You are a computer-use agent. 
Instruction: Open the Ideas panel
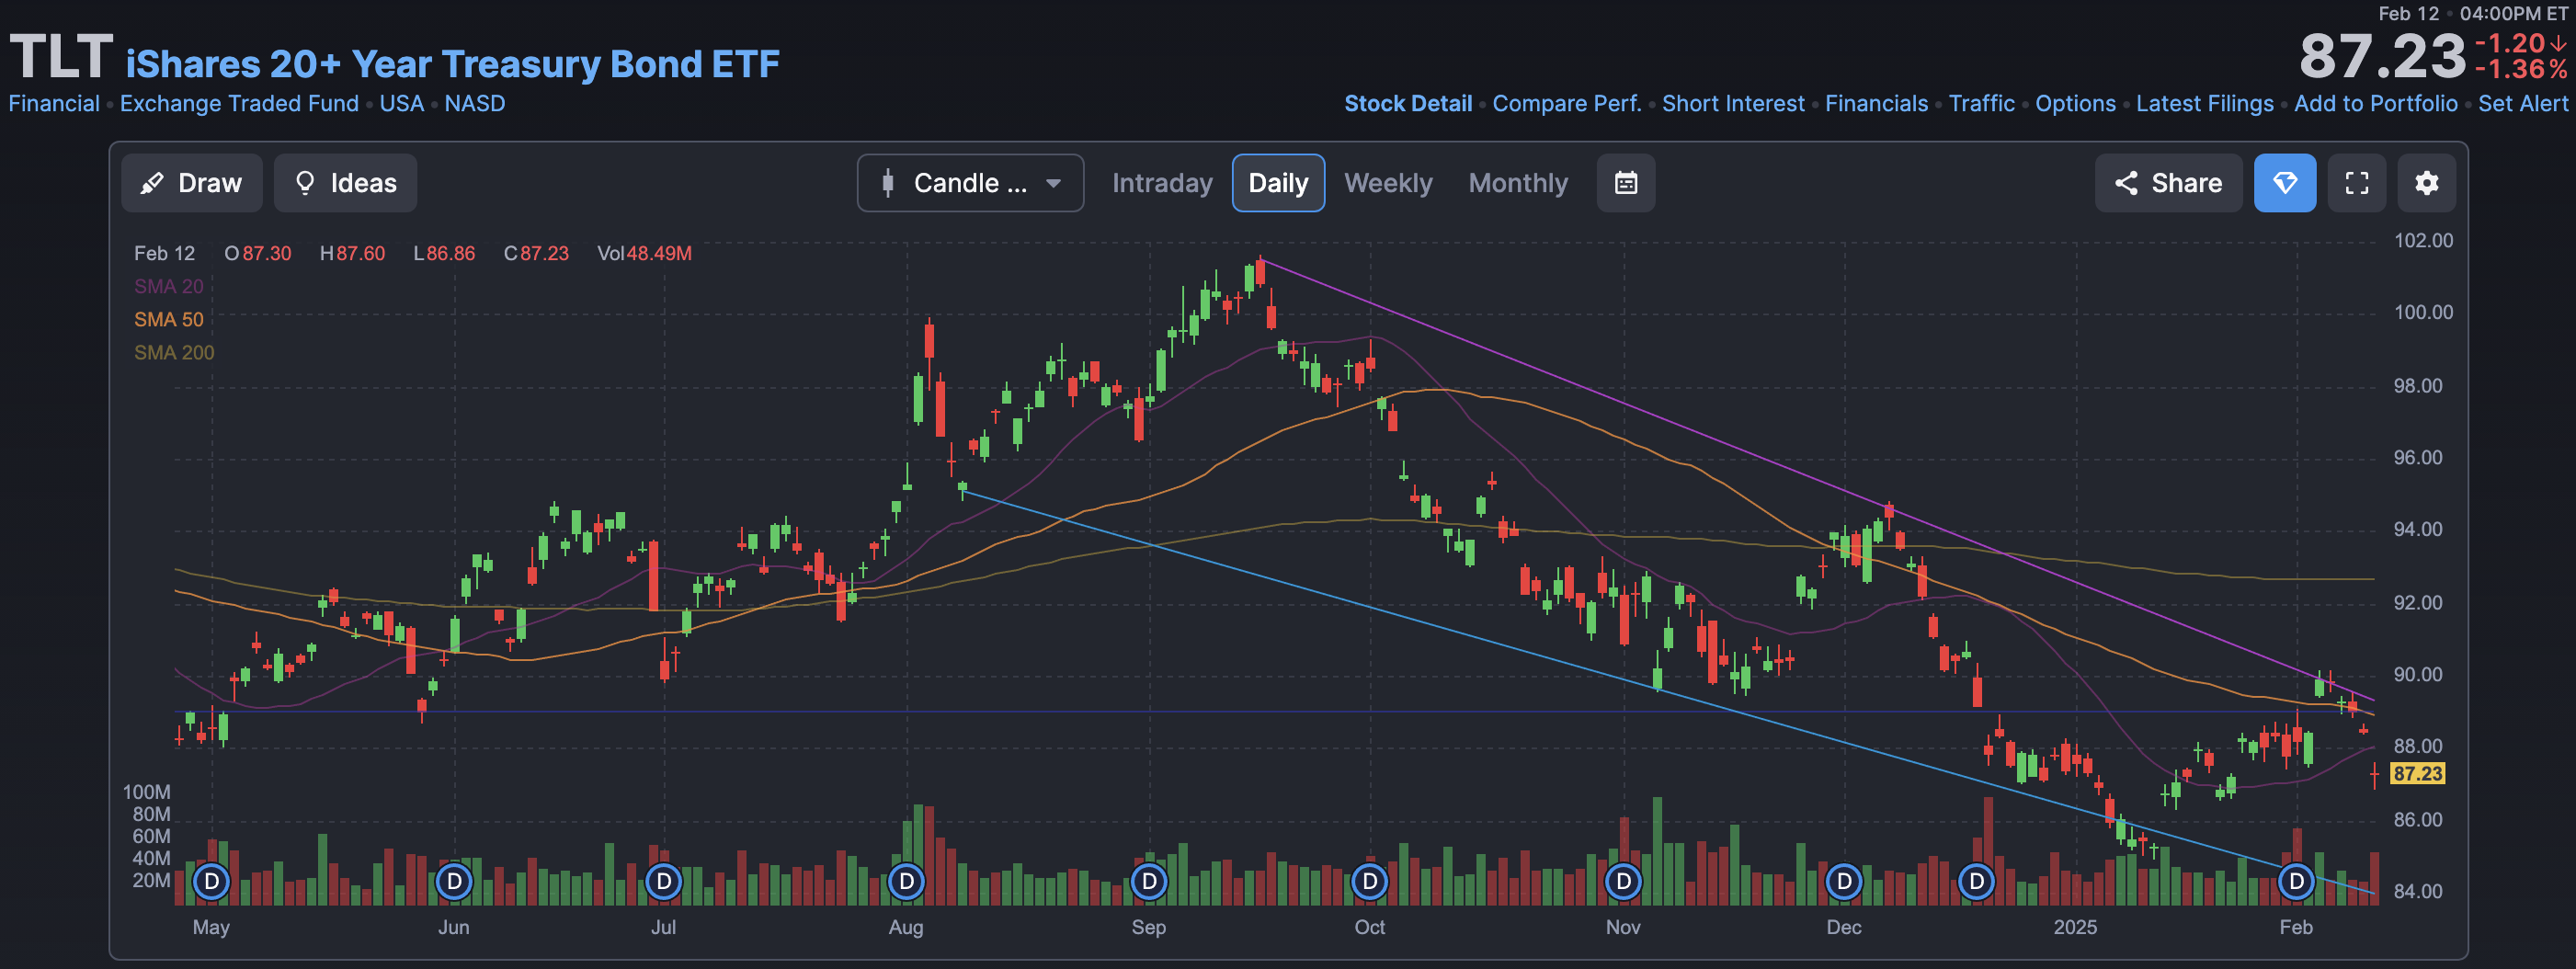[x=345, y=183]
